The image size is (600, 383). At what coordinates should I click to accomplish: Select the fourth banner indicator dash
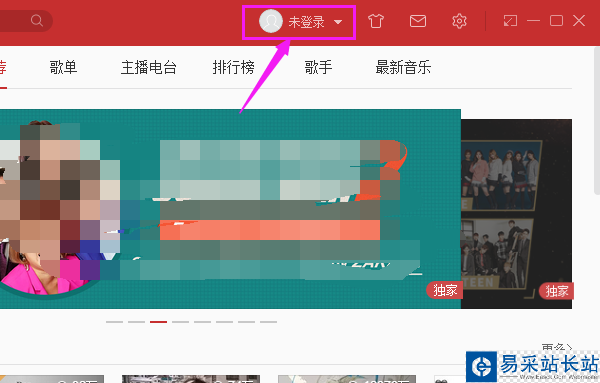point(180,322)
